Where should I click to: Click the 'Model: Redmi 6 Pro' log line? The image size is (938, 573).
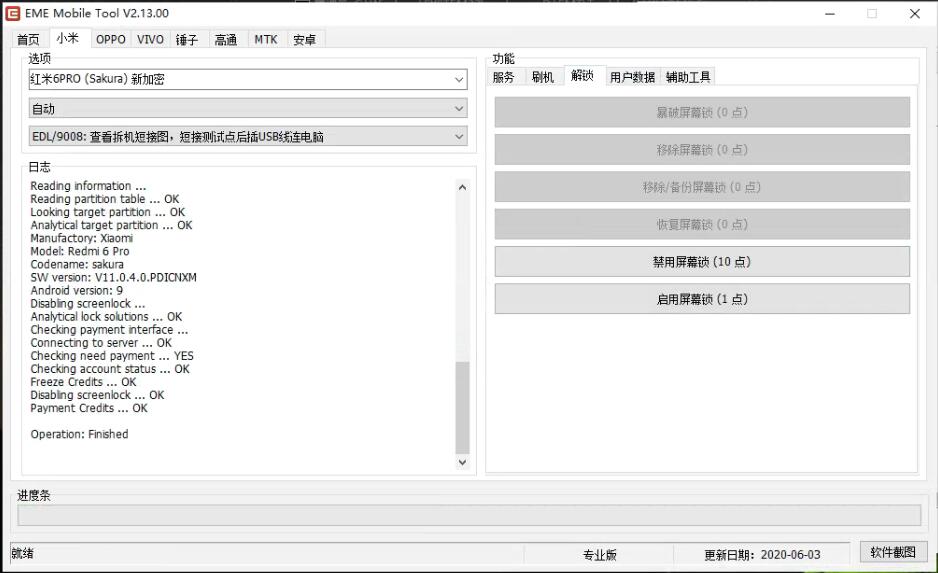pyautogui.click(x=80, y=251)
